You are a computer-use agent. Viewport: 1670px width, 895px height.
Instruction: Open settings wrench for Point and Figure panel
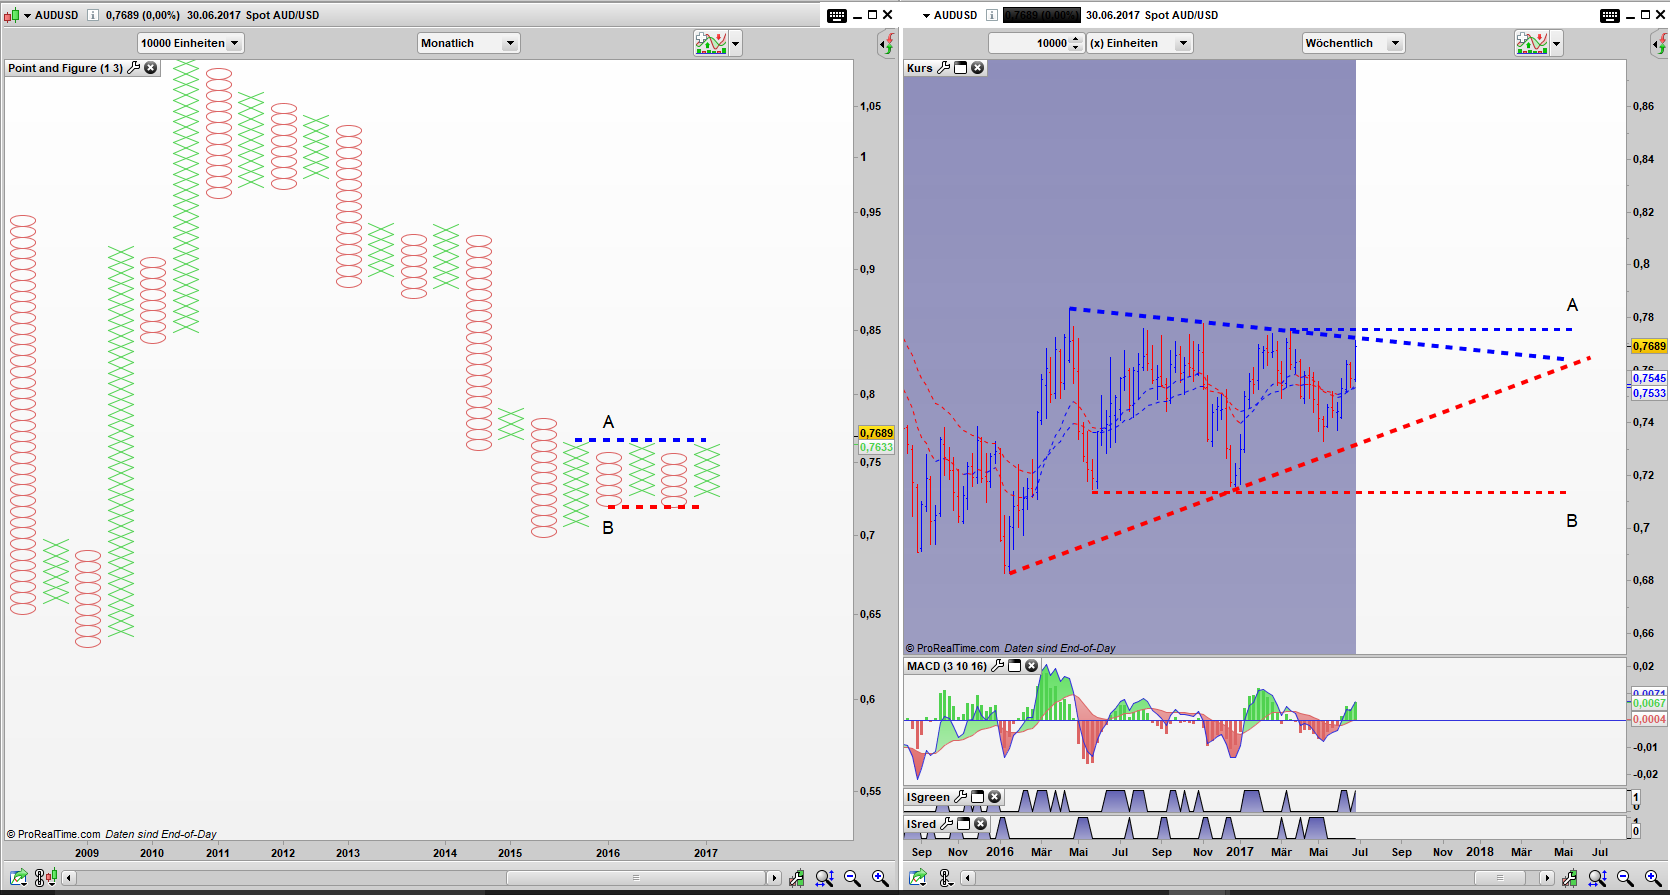[134, 68]
